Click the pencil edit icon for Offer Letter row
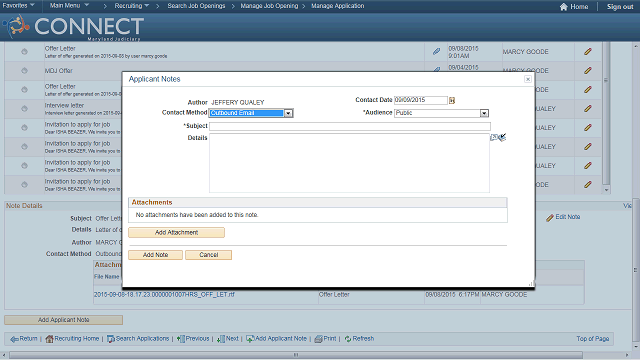This screenshot has width=640, height=360. (x=588, y=51)
